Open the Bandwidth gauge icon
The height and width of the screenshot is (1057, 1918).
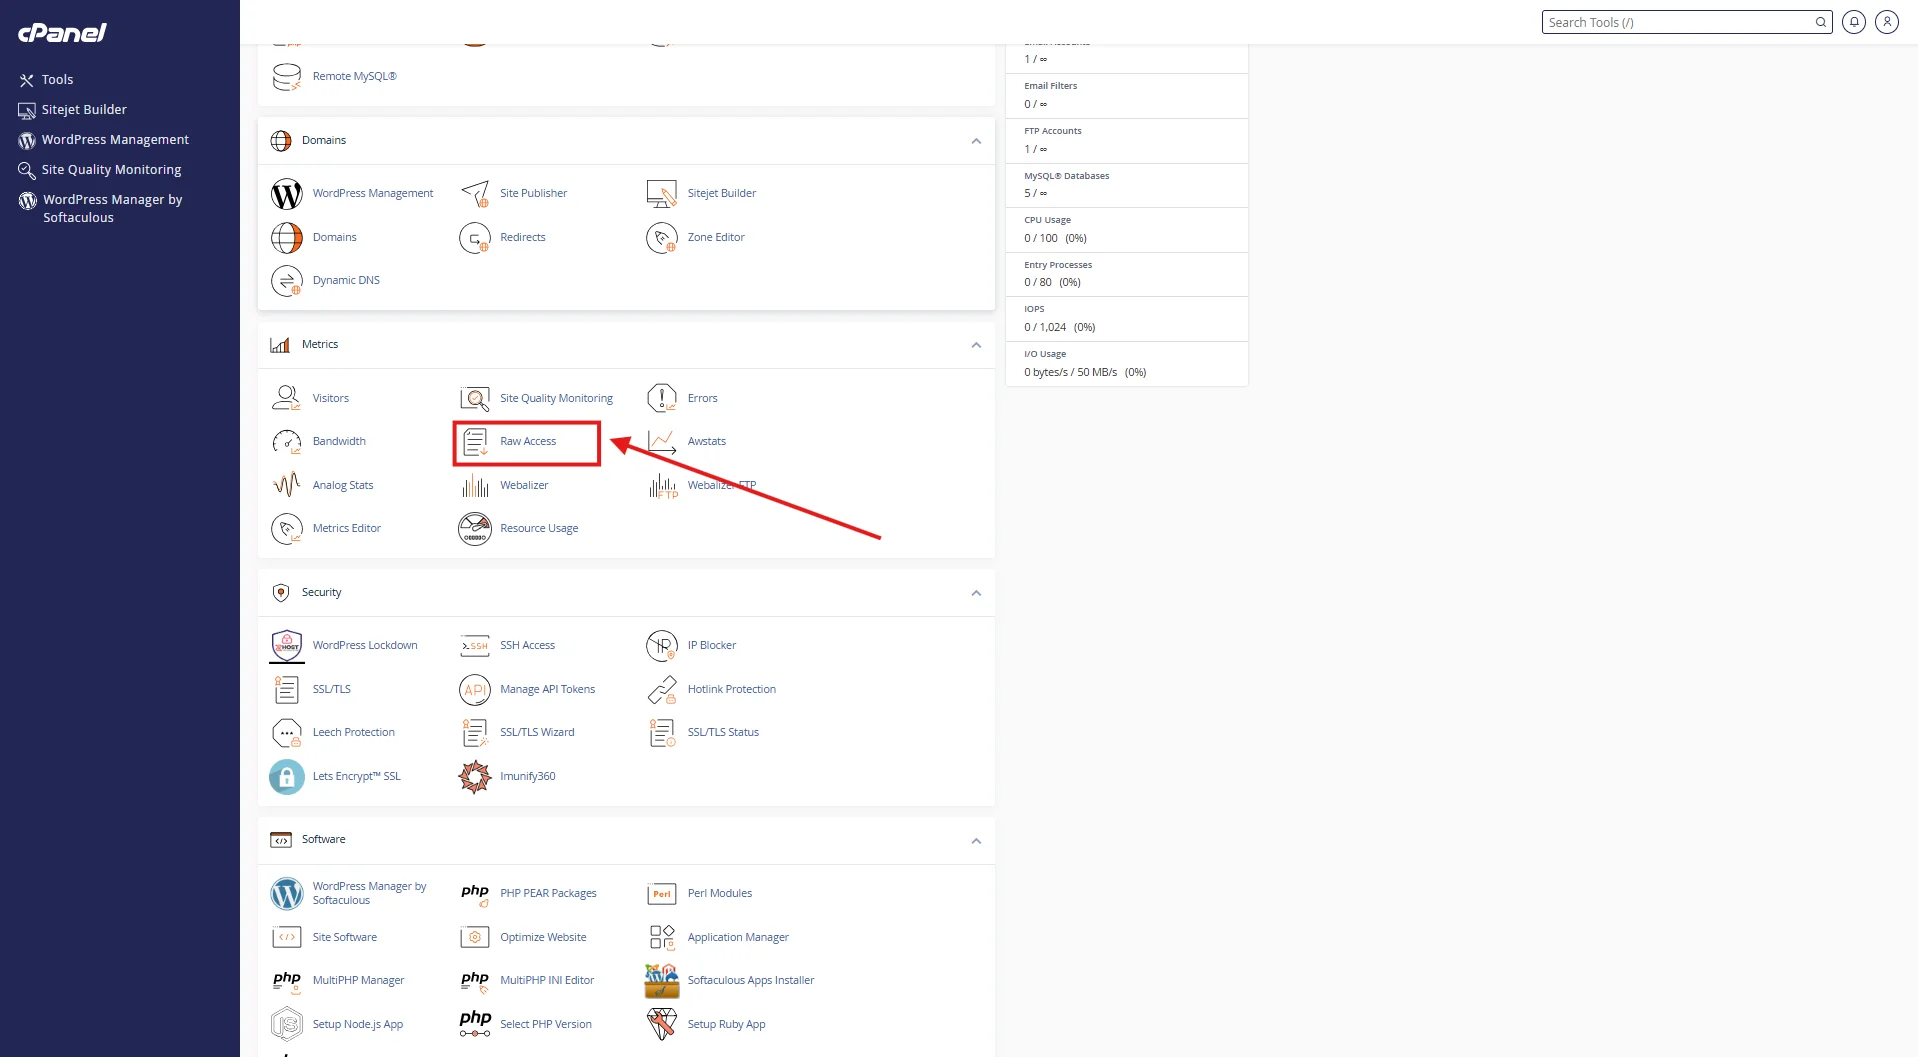point(287,441)
